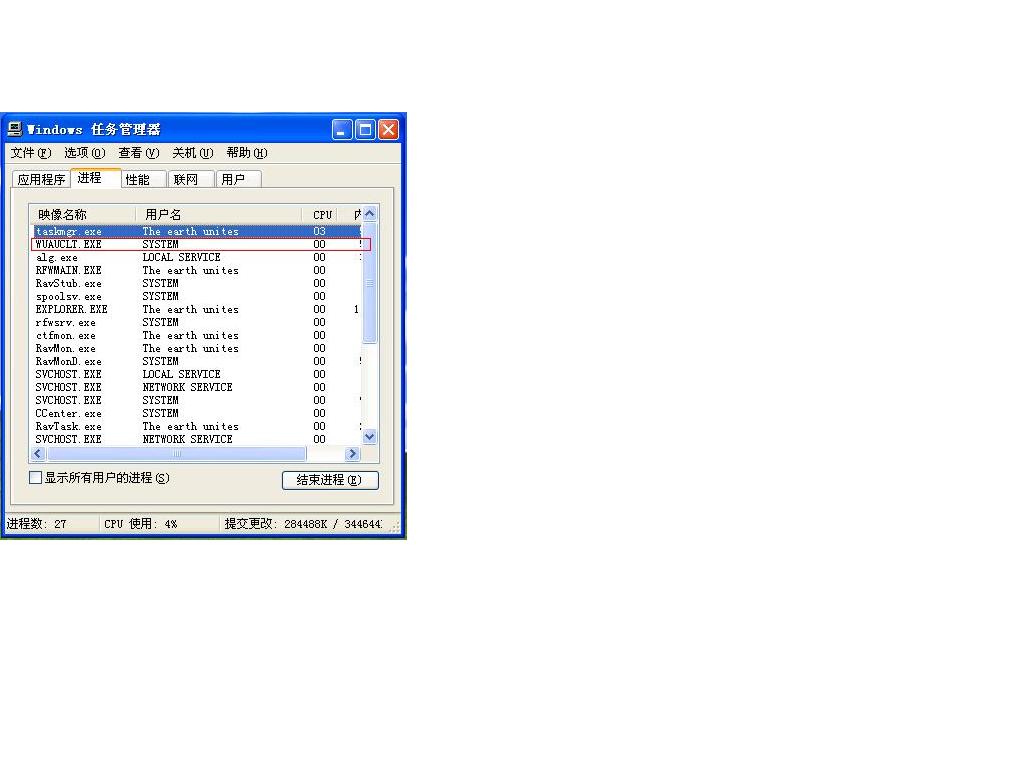Select the ctfmon.exe process row
The image size is (1024, 768).
[x=196, y=336]
